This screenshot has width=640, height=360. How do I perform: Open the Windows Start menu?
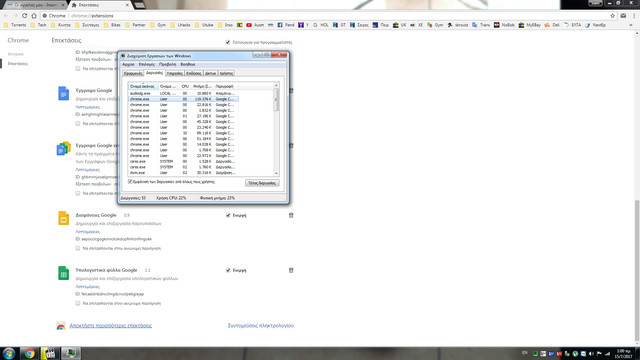[x=9, y=353]
